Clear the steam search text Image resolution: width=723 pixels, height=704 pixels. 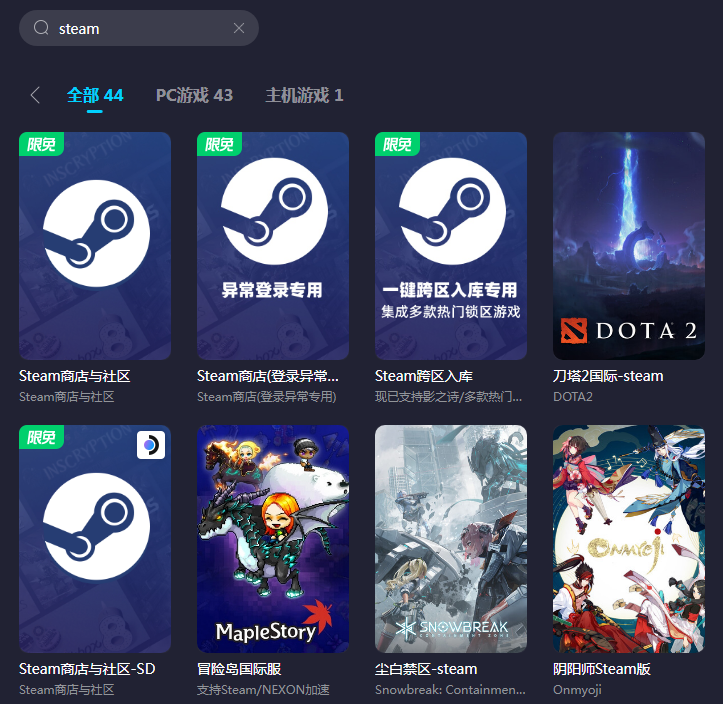tap(239, 28)
